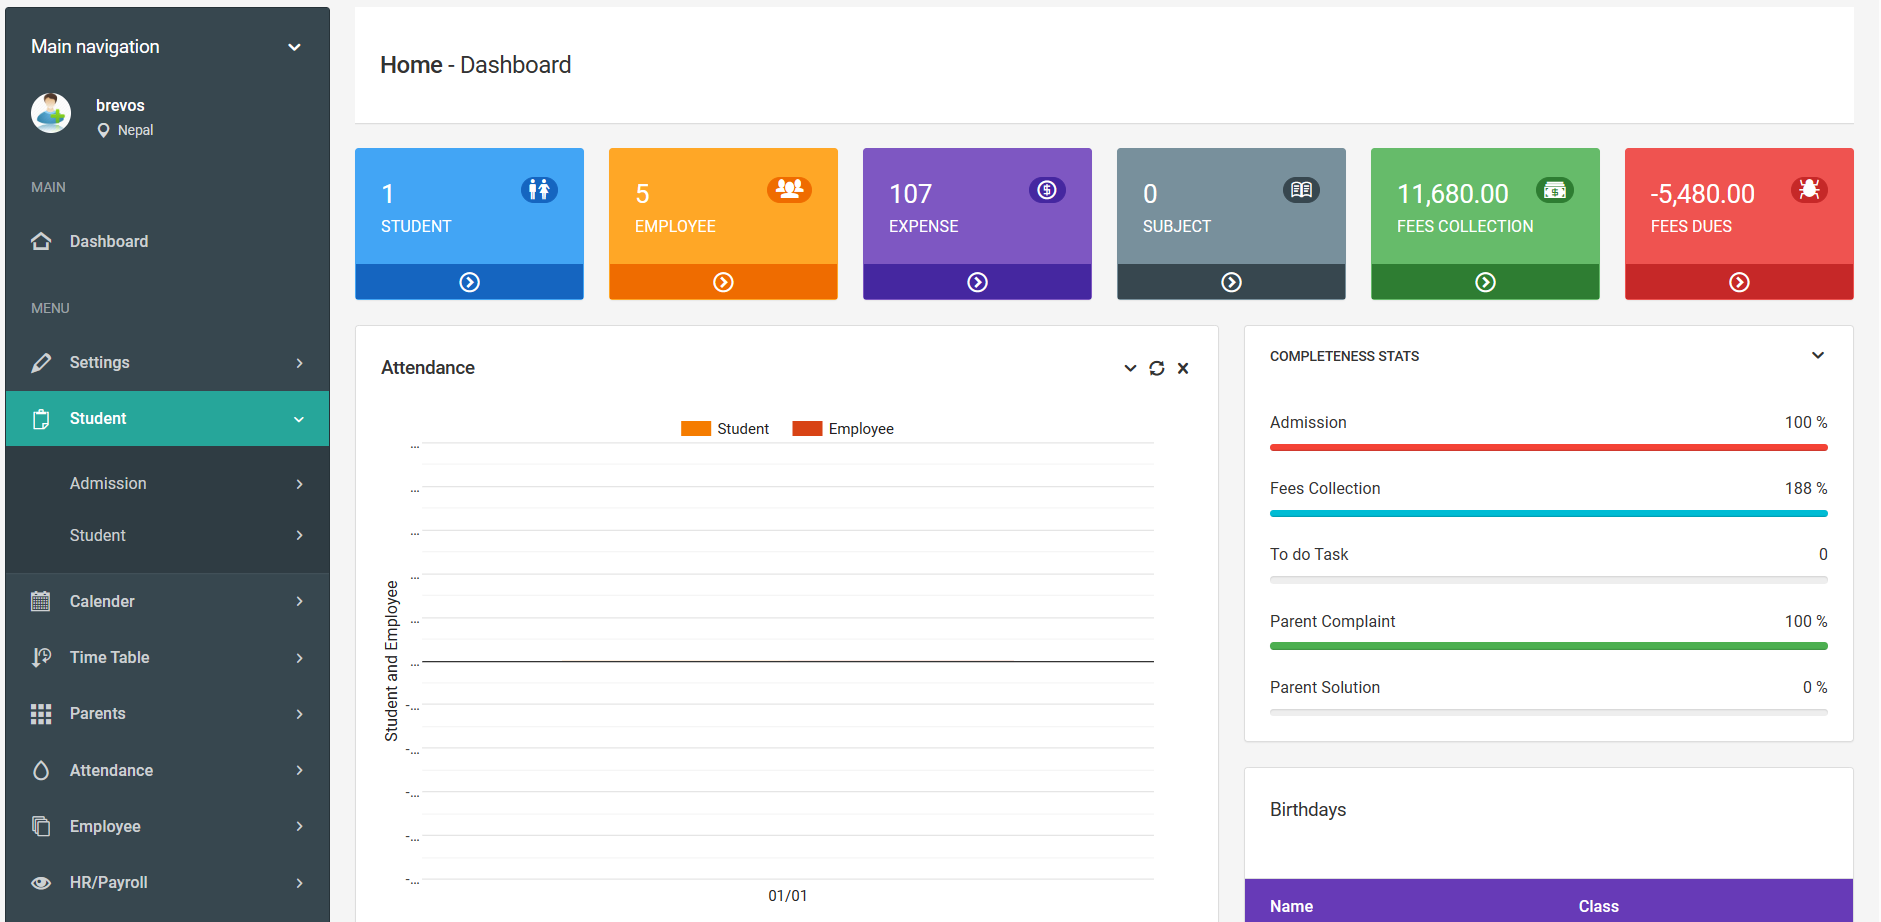Viewport: 1881px width, 922px height.
Task: Click the Subject card book icon
Action: point(1301,190)
